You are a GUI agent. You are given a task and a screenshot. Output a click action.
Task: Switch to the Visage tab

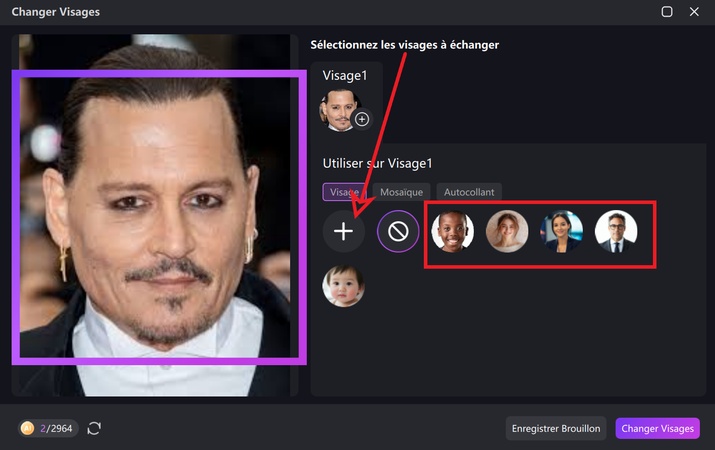tap(344, 192)
